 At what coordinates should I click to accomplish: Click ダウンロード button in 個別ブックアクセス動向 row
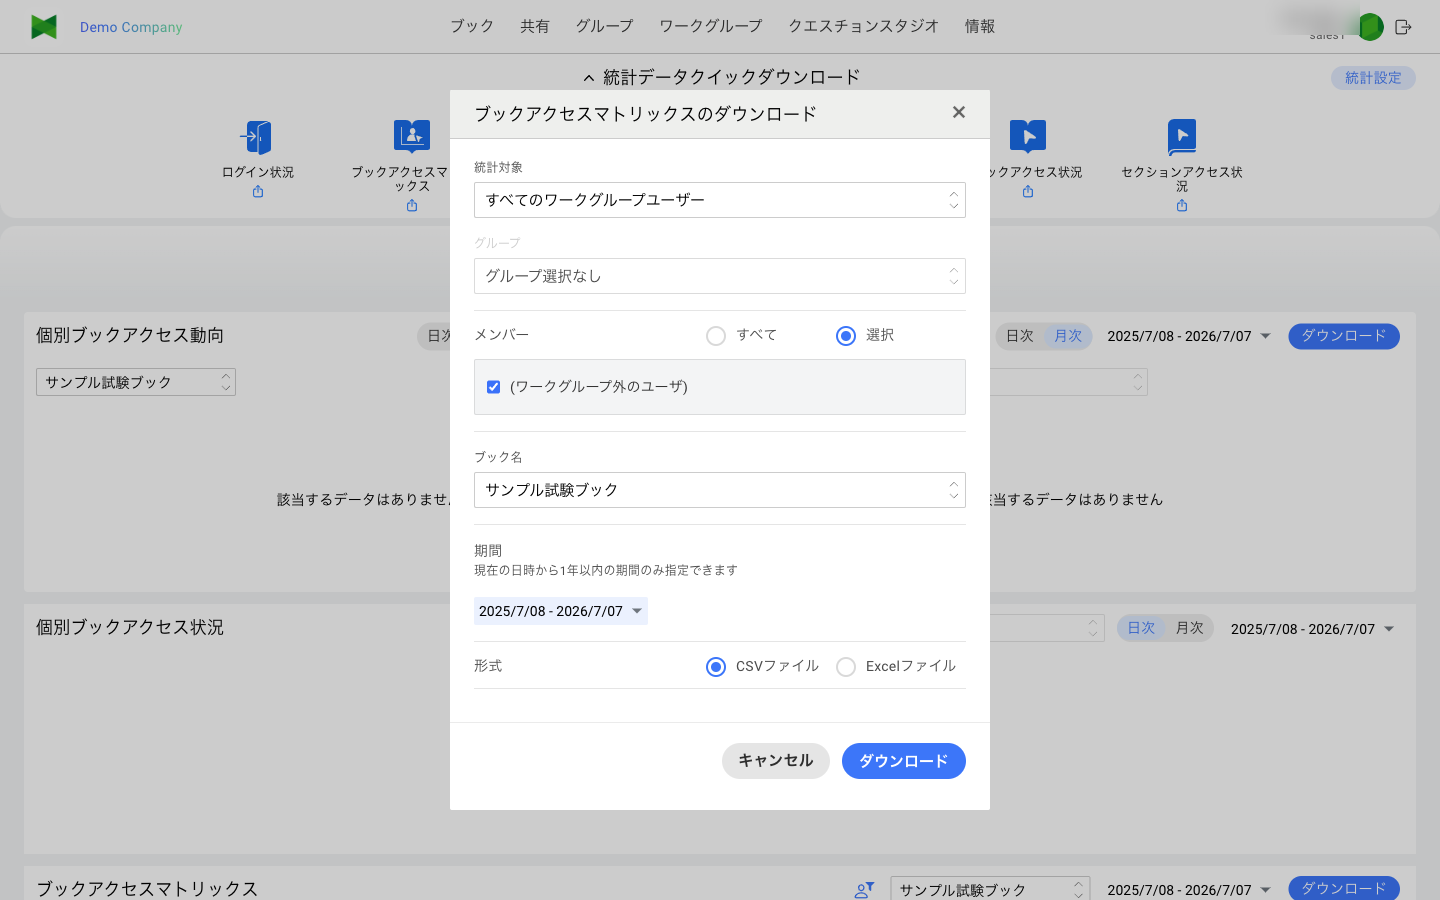click(x=1344, y=336)
